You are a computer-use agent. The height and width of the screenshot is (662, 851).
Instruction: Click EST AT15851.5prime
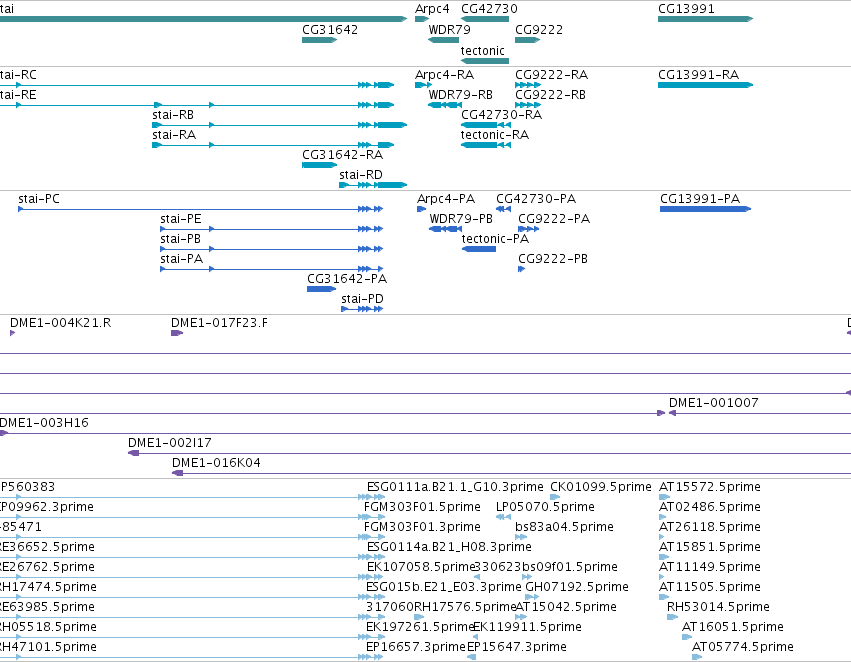tap(709, 547)
